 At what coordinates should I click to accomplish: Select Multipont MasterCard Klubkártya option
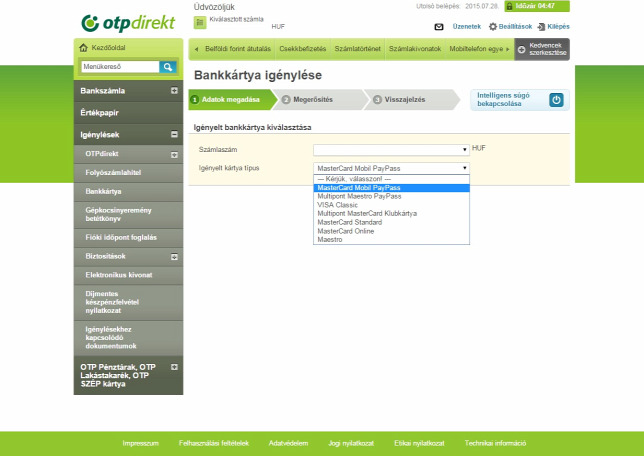click(391, 214)
